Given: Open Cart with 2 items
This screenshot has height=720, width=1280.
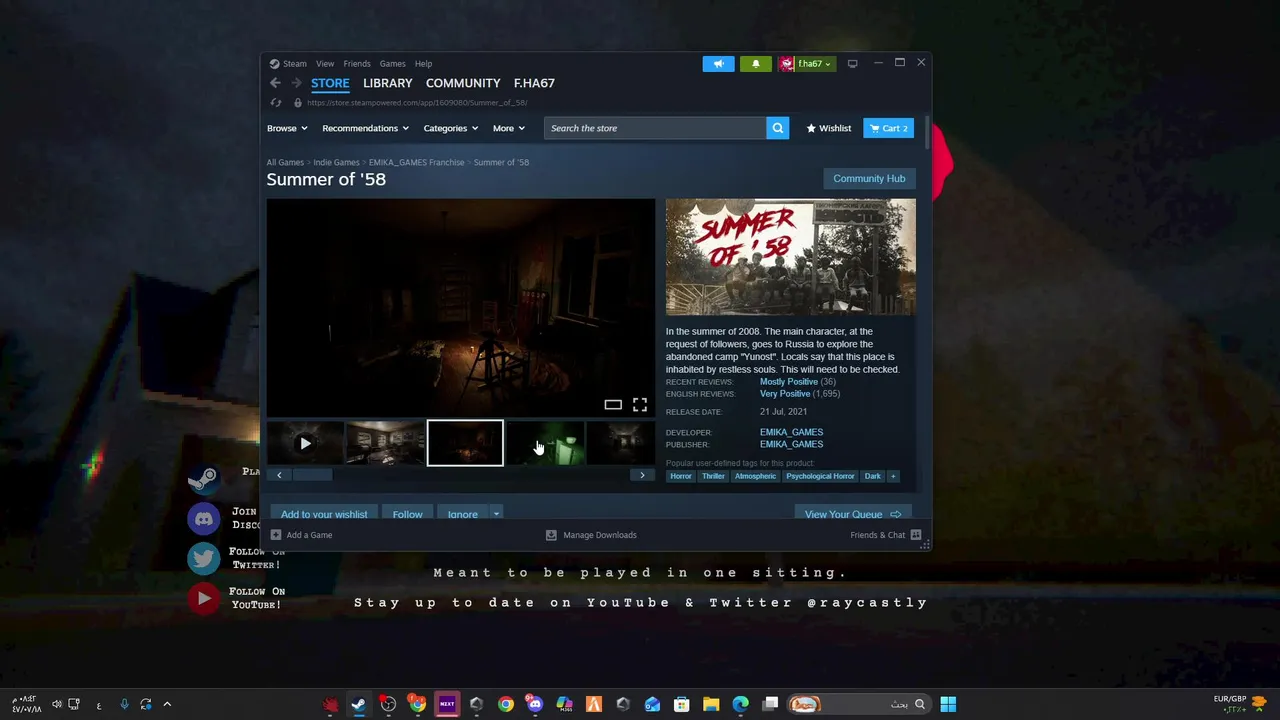Looking at the screenshot, I should coord(888,128).
